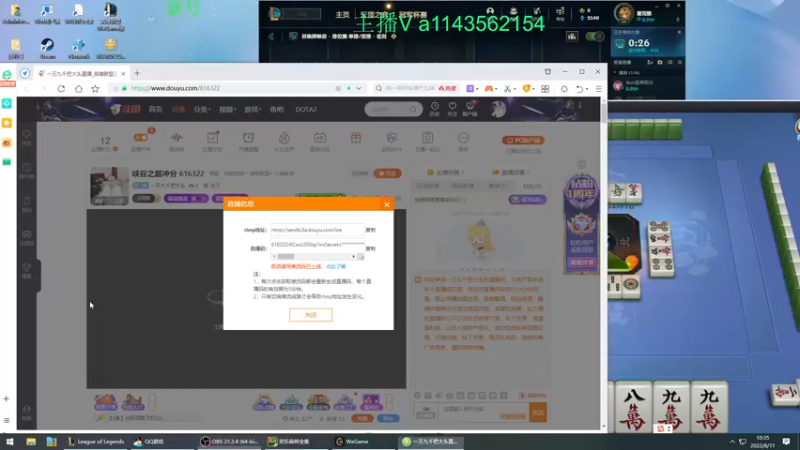The width and height of the screenshot is (800, 450).
Task: Open the gift box icon in streamer toolbar
Action: [356, 138]
